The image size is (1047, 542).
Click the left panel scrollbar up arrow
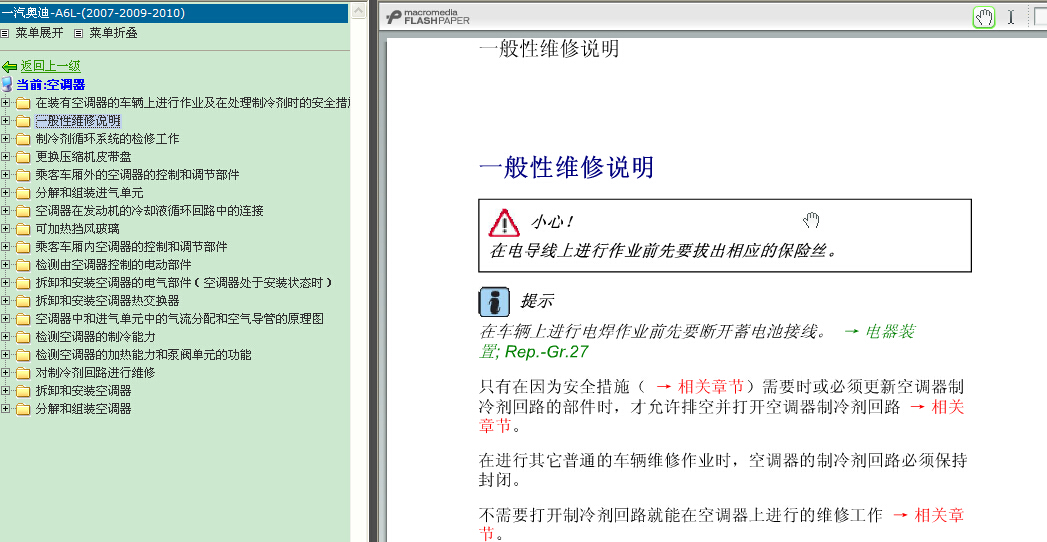click(359, 11)
